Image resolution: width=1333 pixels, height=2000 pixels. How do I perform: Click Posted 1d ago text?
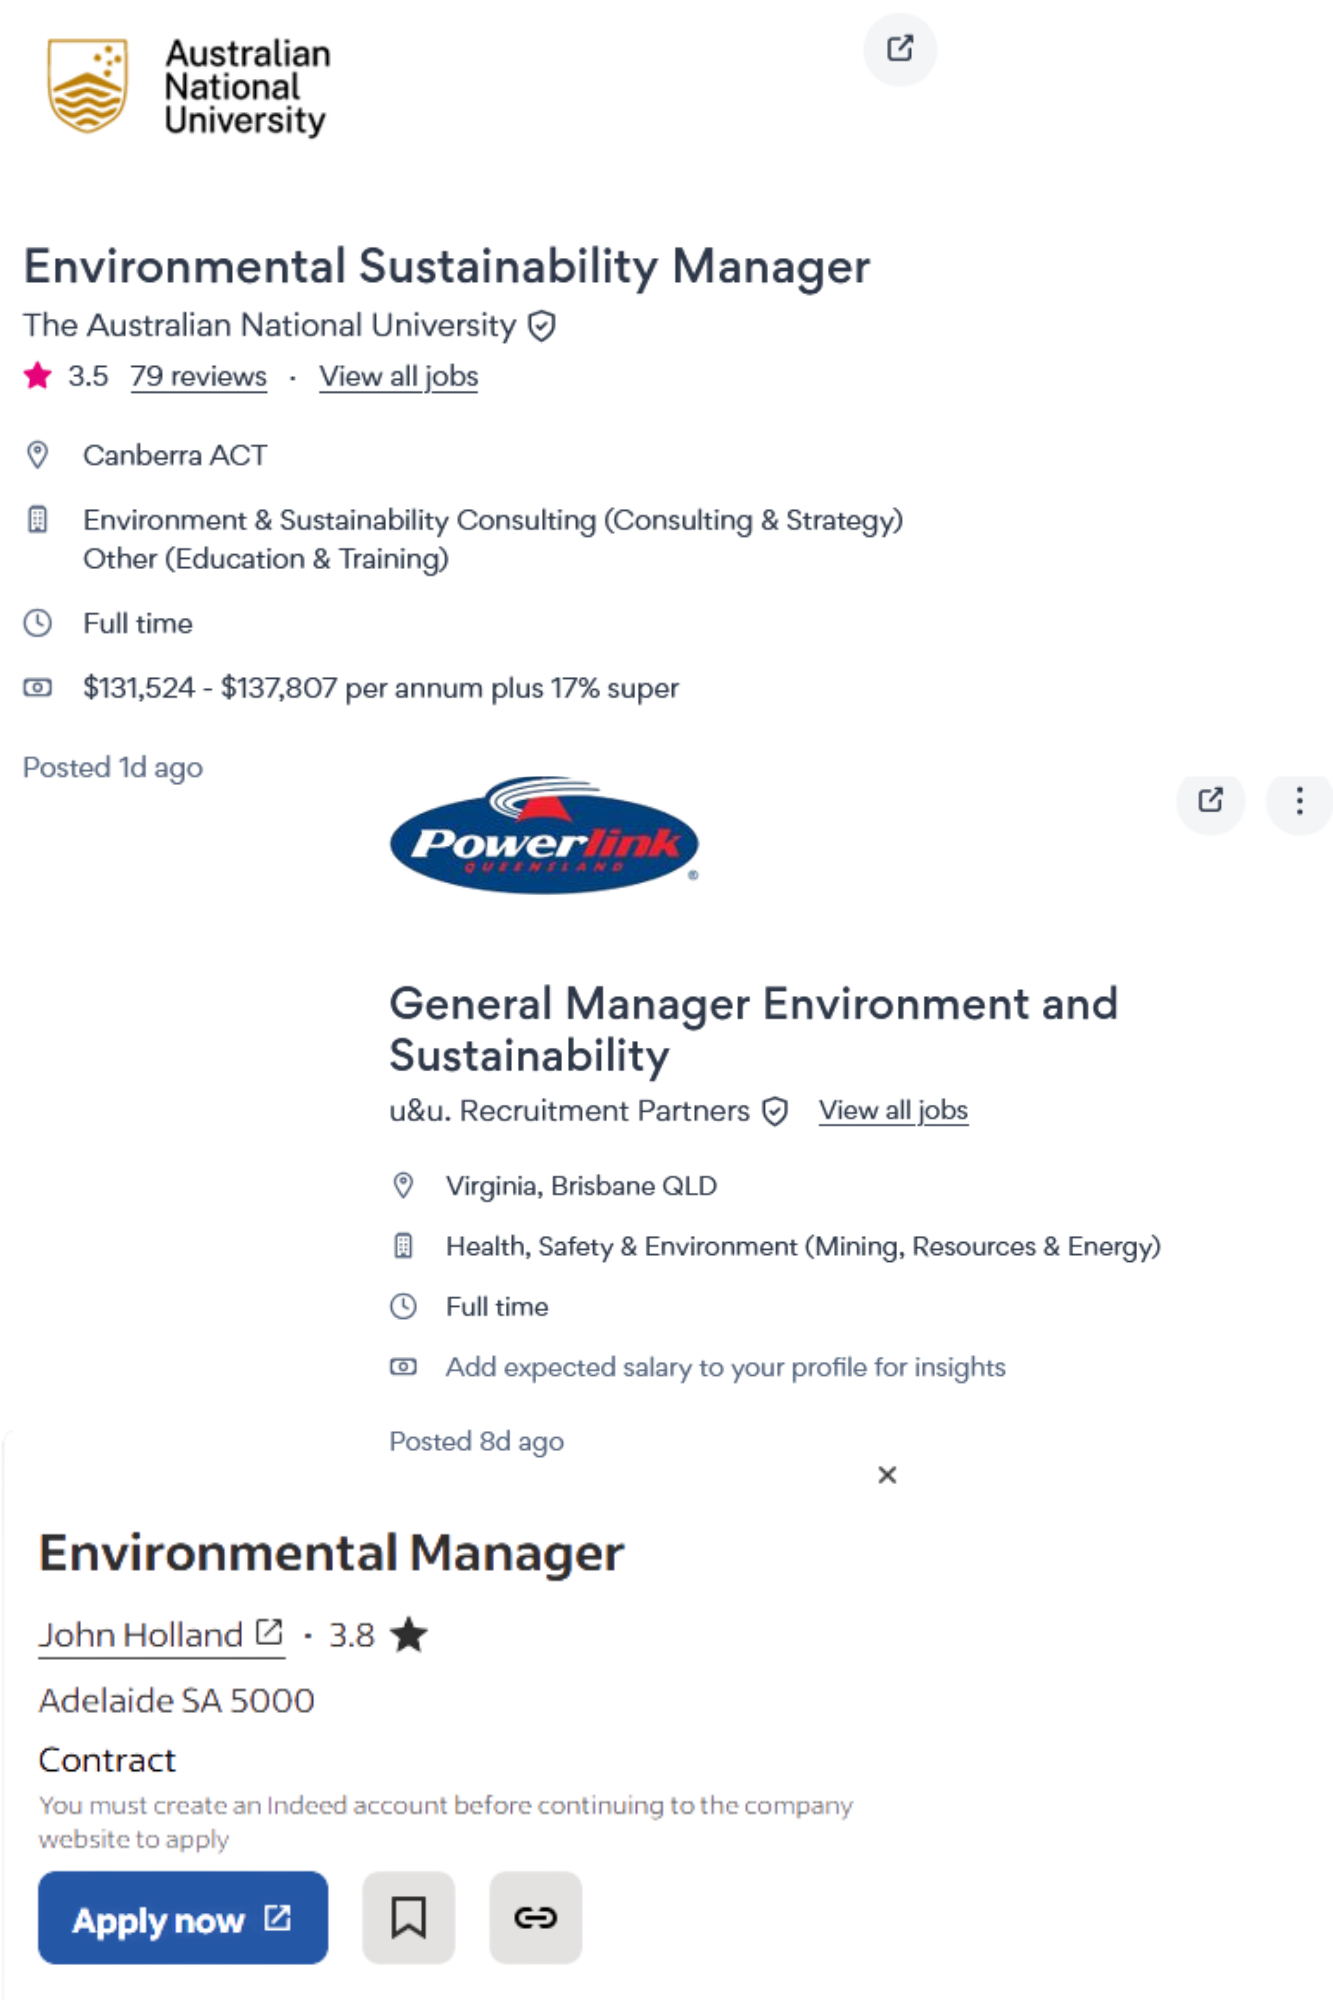point(113,768)
